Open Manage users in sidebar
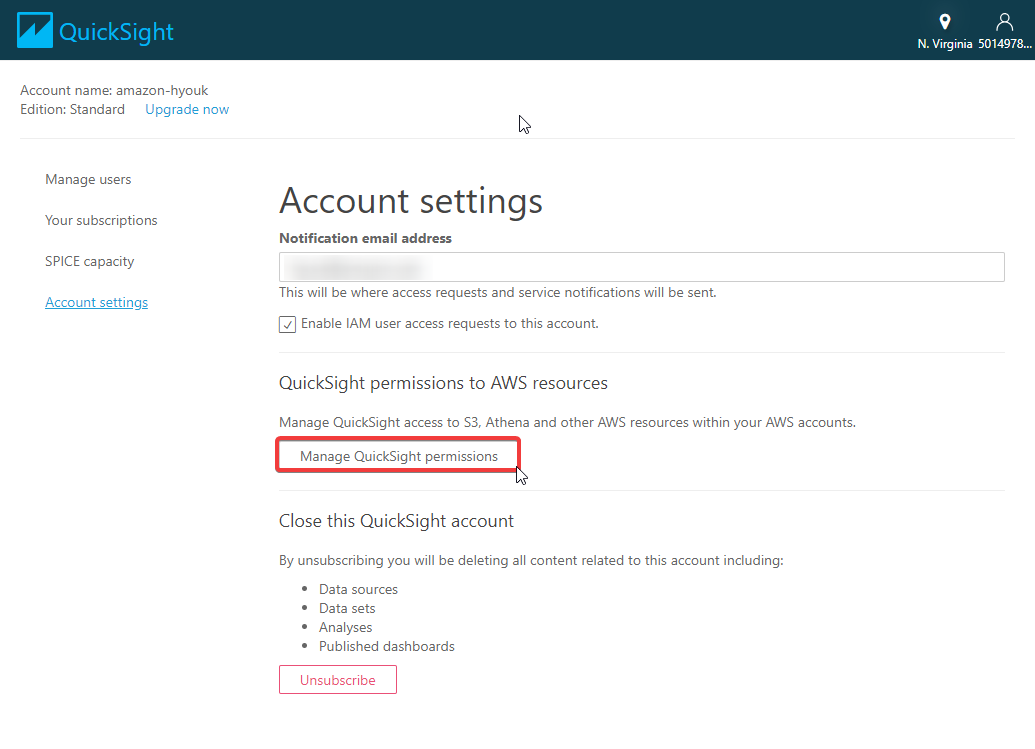The image size is (1035, 749). coord(88,179)
